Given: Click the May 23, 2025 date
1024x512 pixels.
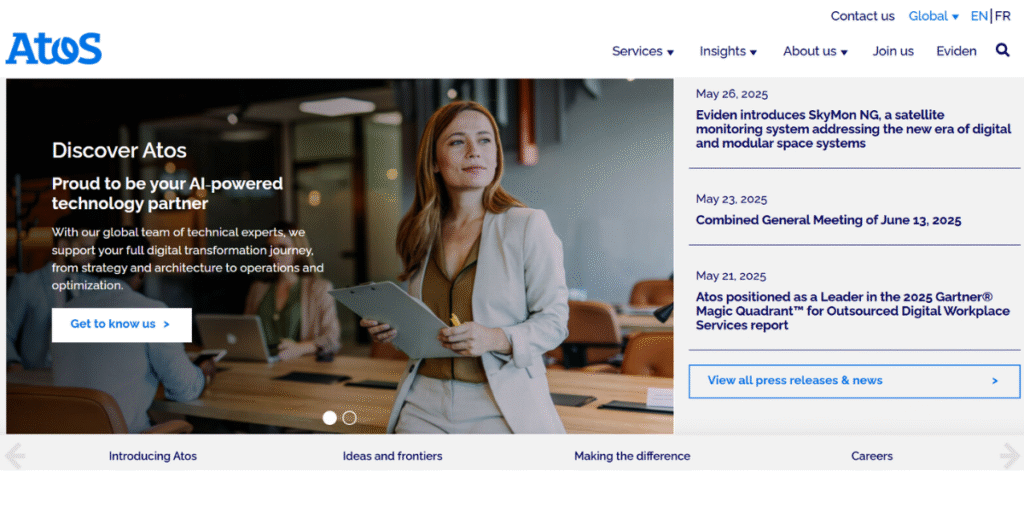Looking at the screenshot, I should (x=731, y=199).
